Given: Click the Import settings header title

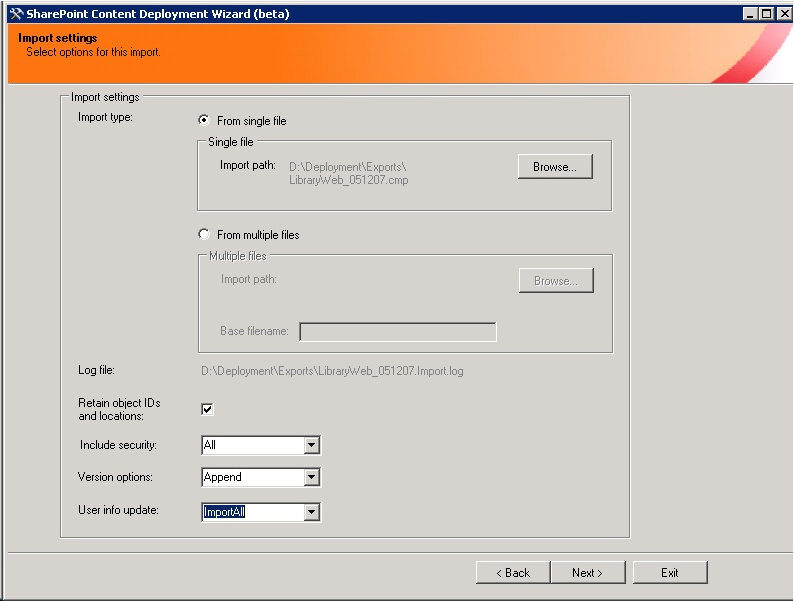Looking at the screenshot, I should coord(58,38).
